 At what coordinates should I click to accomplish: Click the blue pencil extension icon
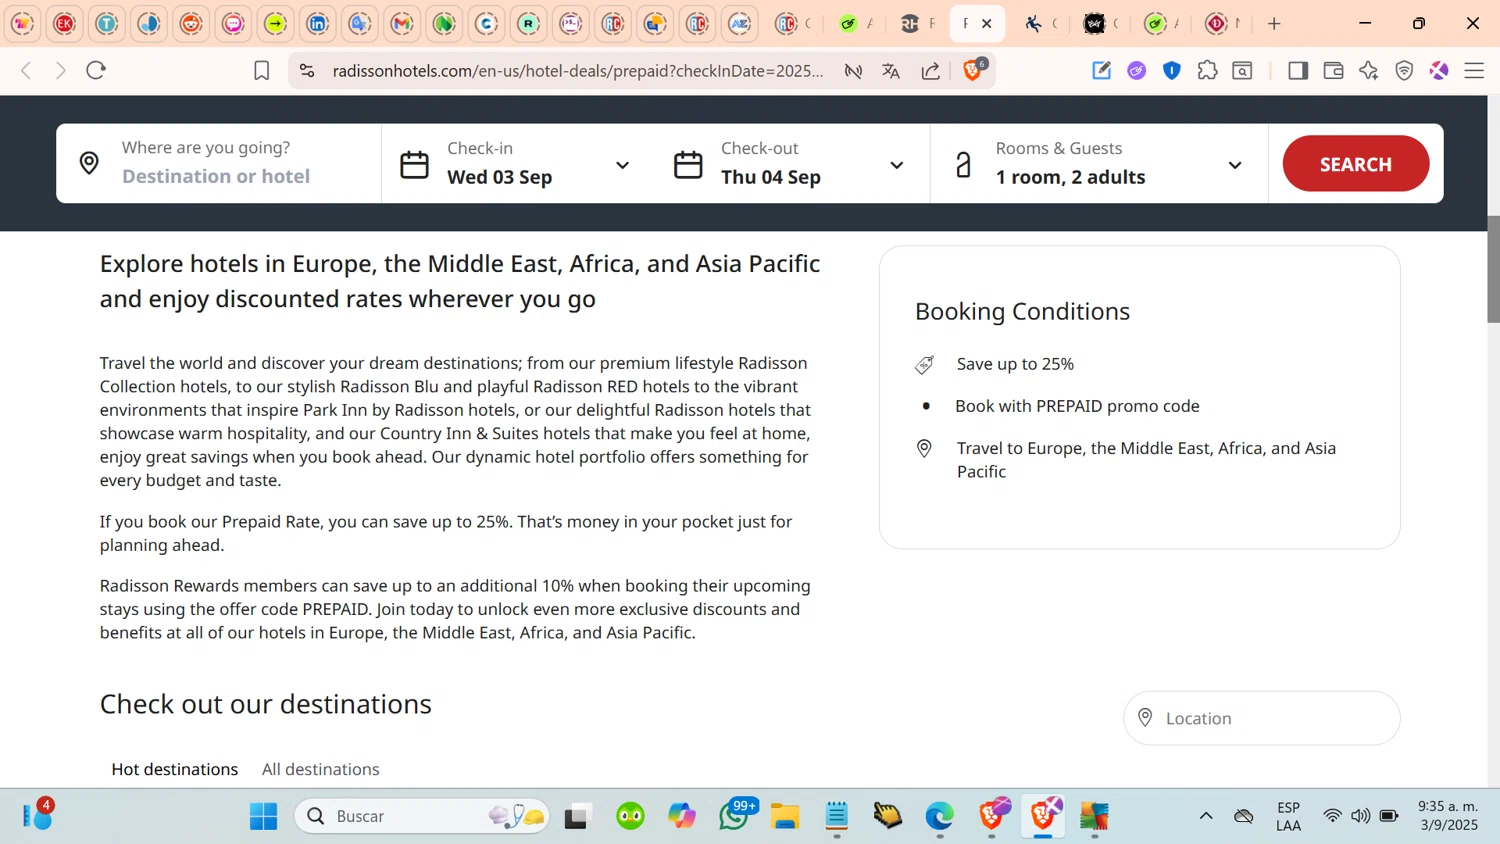(1101, 70)
